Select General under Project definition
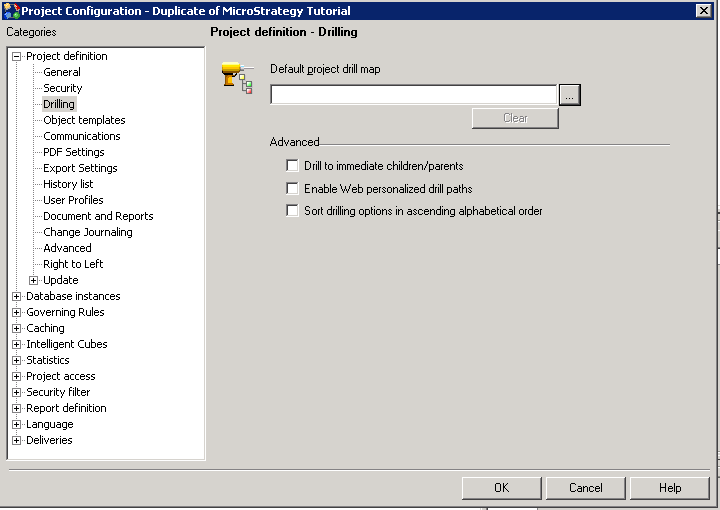The height and width of the screenshot is (510, 720). pyautogui.click(x=62, y=72)
